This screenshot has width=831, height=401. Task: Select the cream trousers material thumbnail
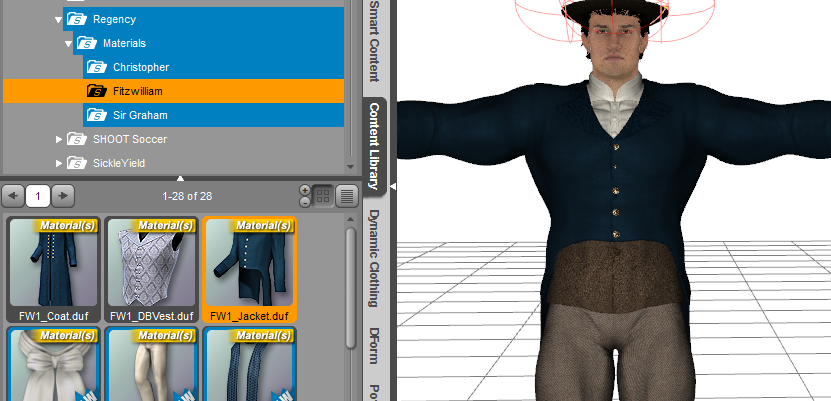(x=152, y=364)
